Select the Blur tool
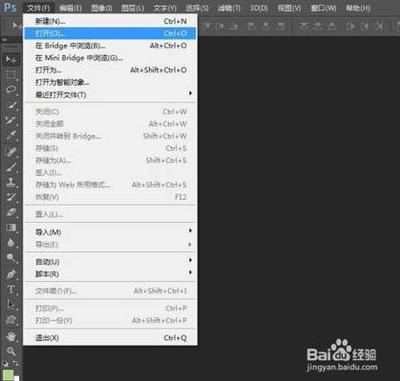 pyautogui.click(x=11, y=242)
